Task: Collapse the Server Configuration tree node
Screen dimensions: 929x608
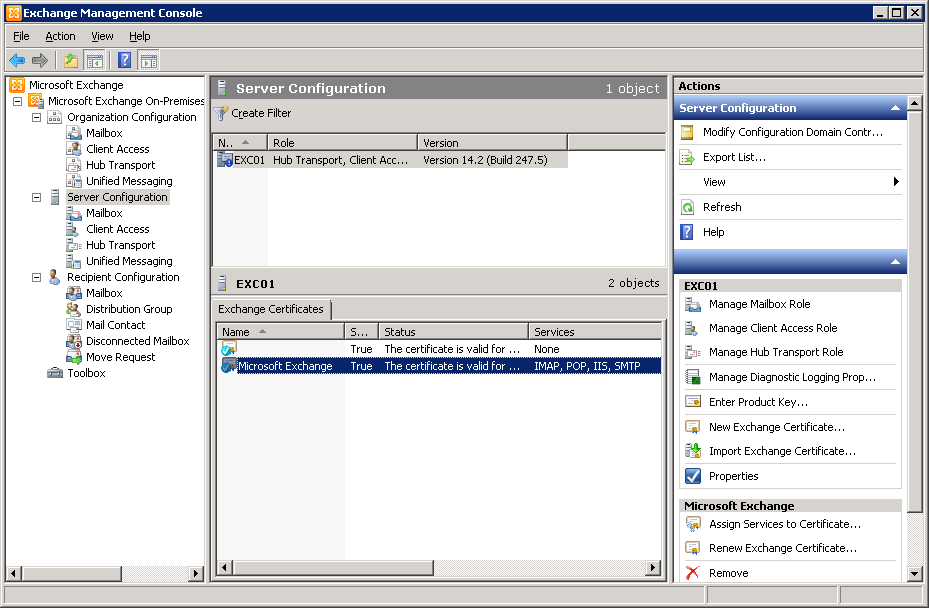Action: [x=37, y=197]
